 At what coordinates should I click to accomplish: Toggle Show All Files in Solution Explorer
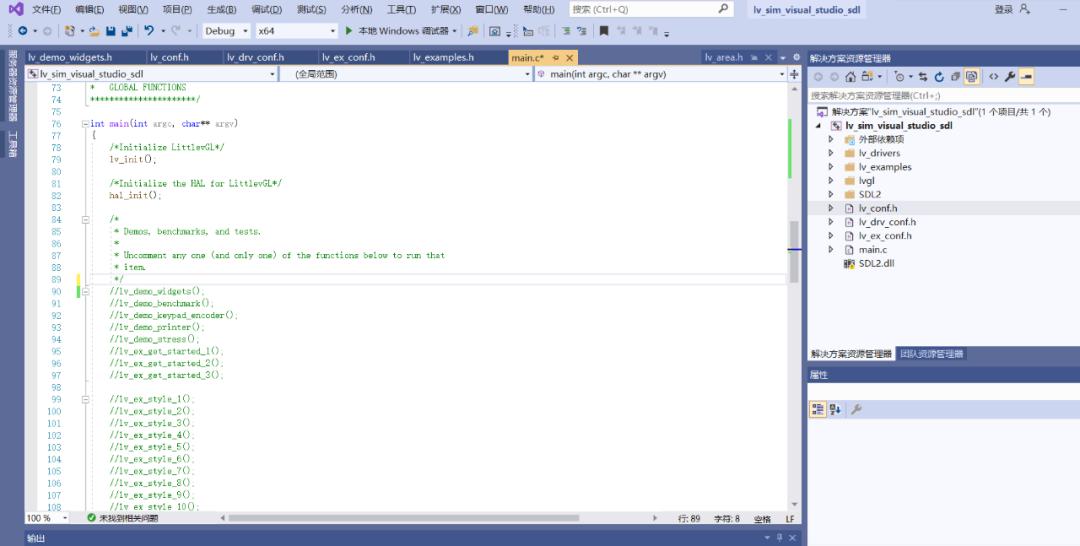coord(971,76)
